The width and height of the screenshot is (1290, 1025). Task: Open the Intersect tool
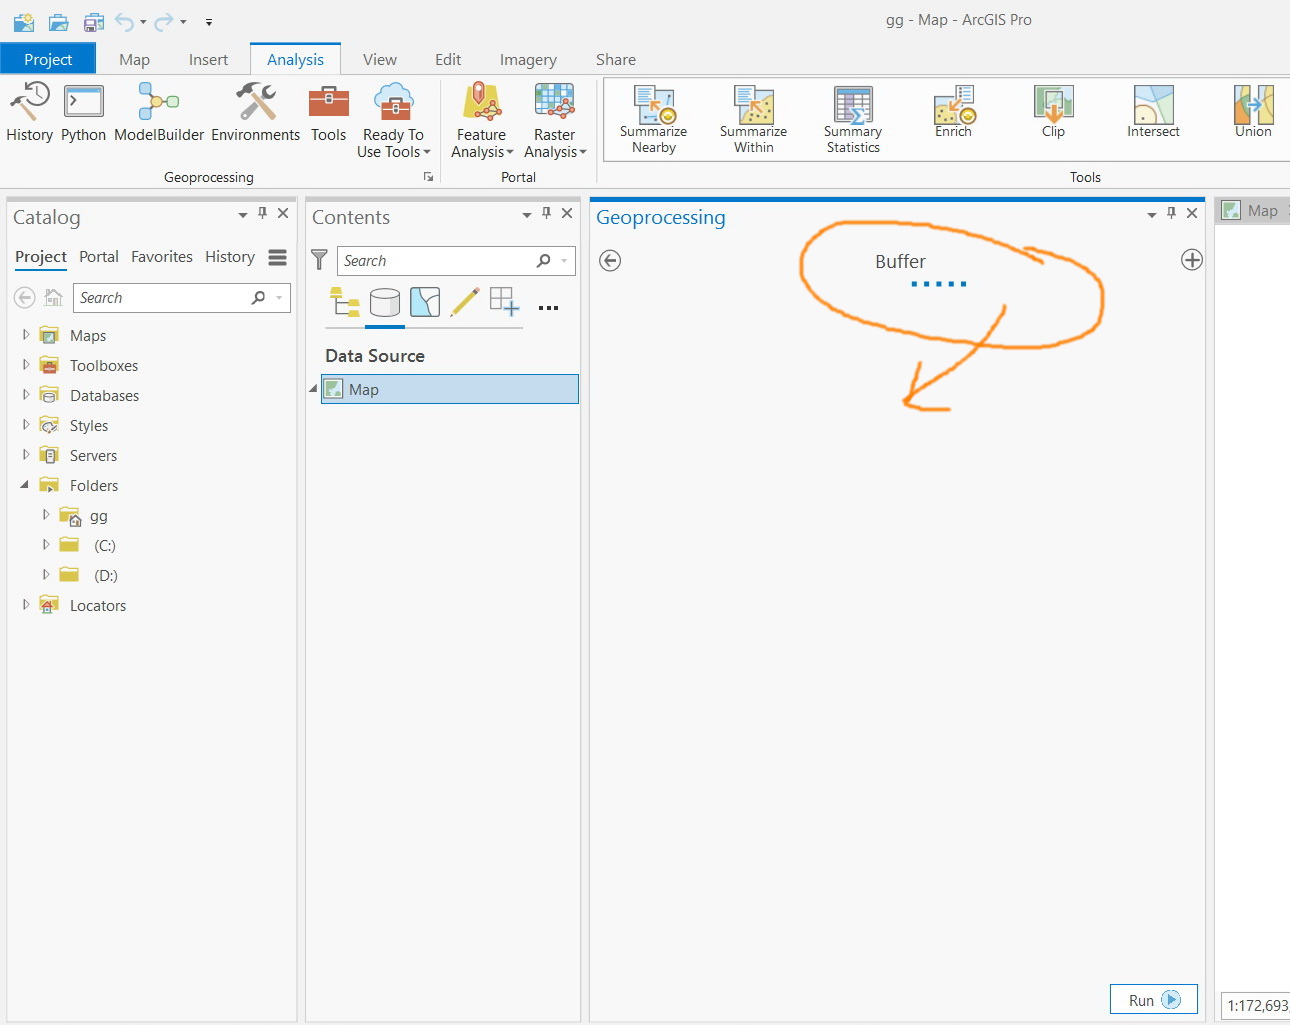[1153, 111]
